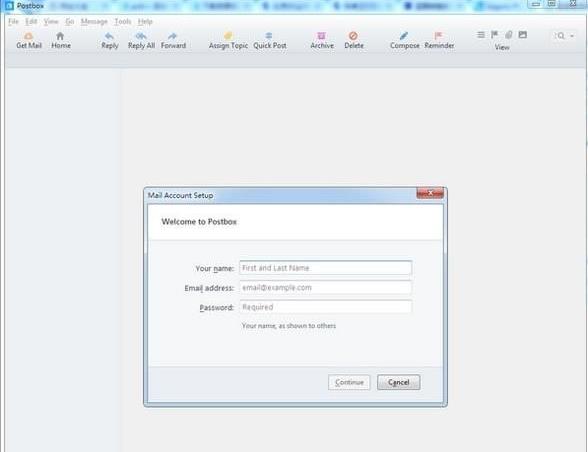Open Assign Topic in the toolbar
The height and width of the screenshot is (452, 588).
coord(228,36)
